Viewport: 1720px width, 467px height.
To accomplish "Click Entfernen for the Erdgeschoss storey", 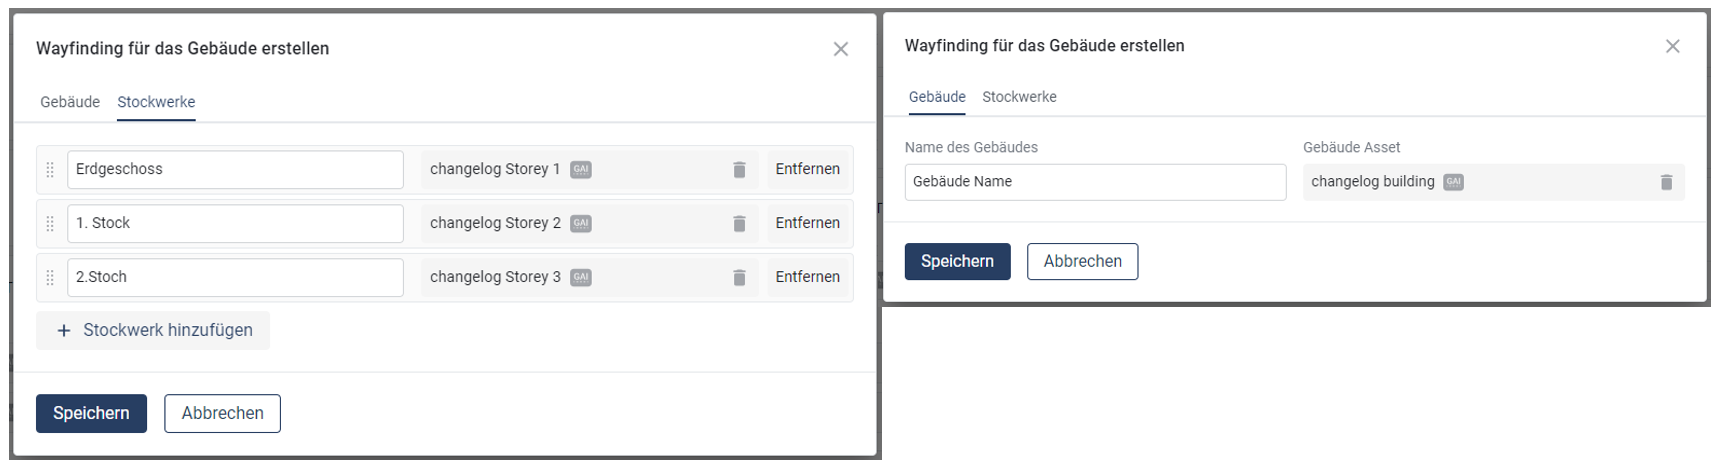I will [x=807, y=169].
